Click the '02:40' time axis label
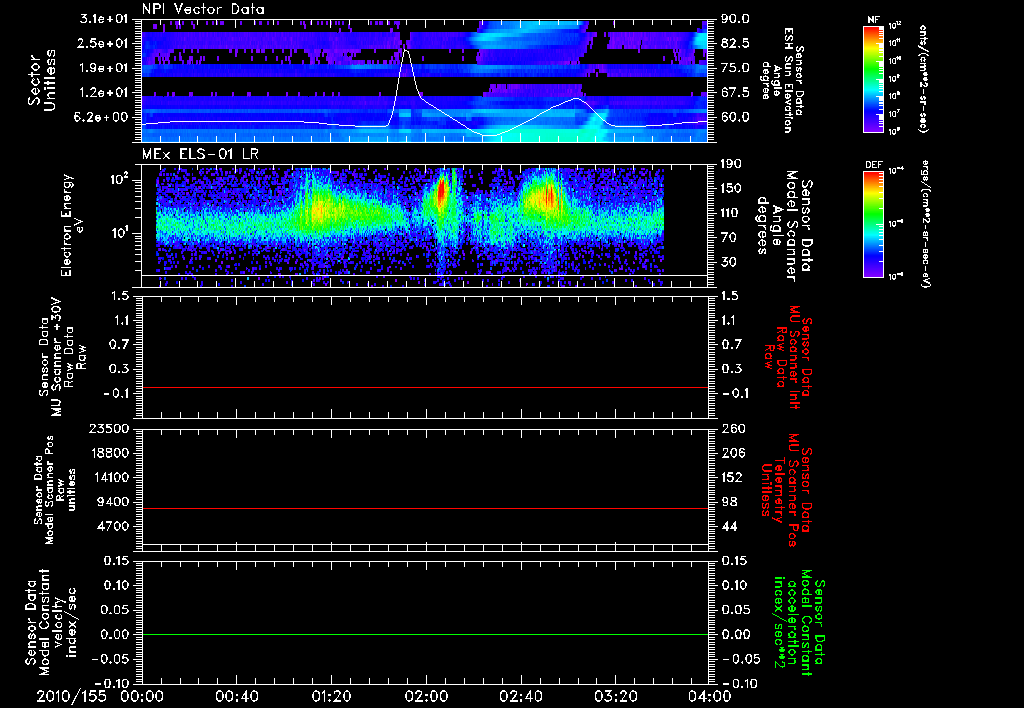Screen dimensions: 1024x708 520,696
